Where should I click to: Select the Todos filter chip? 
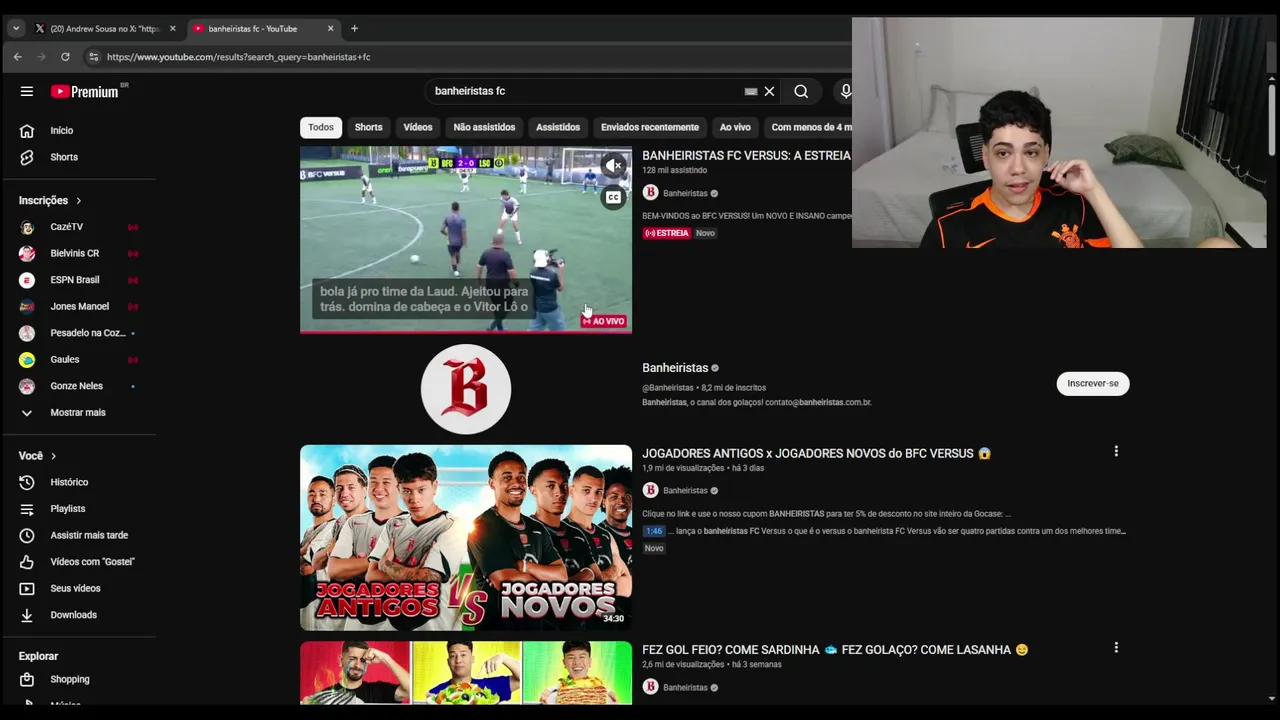tap(321, 127)
